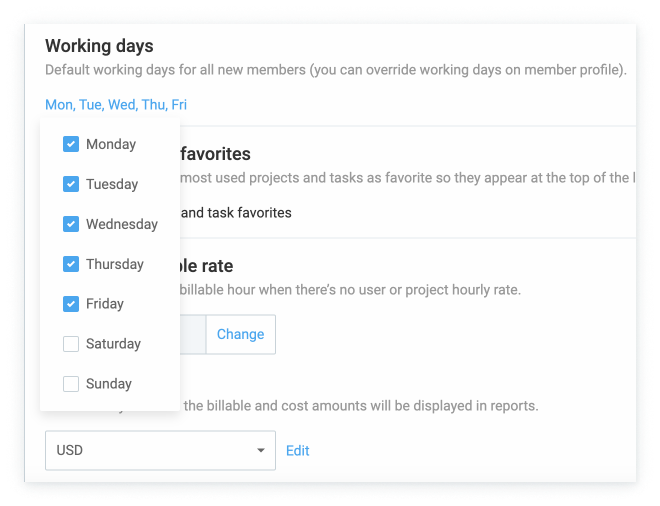
Task: Open the USD currency dropdown
Action: 146,450
